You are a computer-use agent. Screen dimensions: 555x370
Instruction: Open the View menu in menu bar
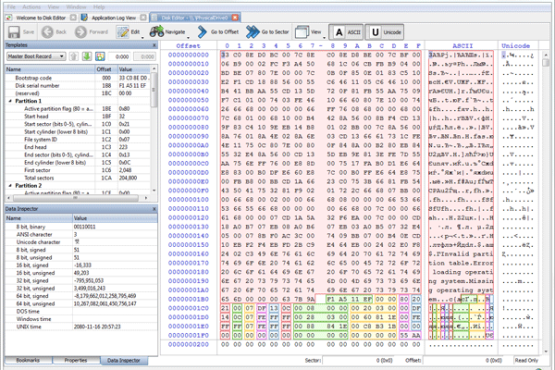pyautogui.click(x=53, y=7)
